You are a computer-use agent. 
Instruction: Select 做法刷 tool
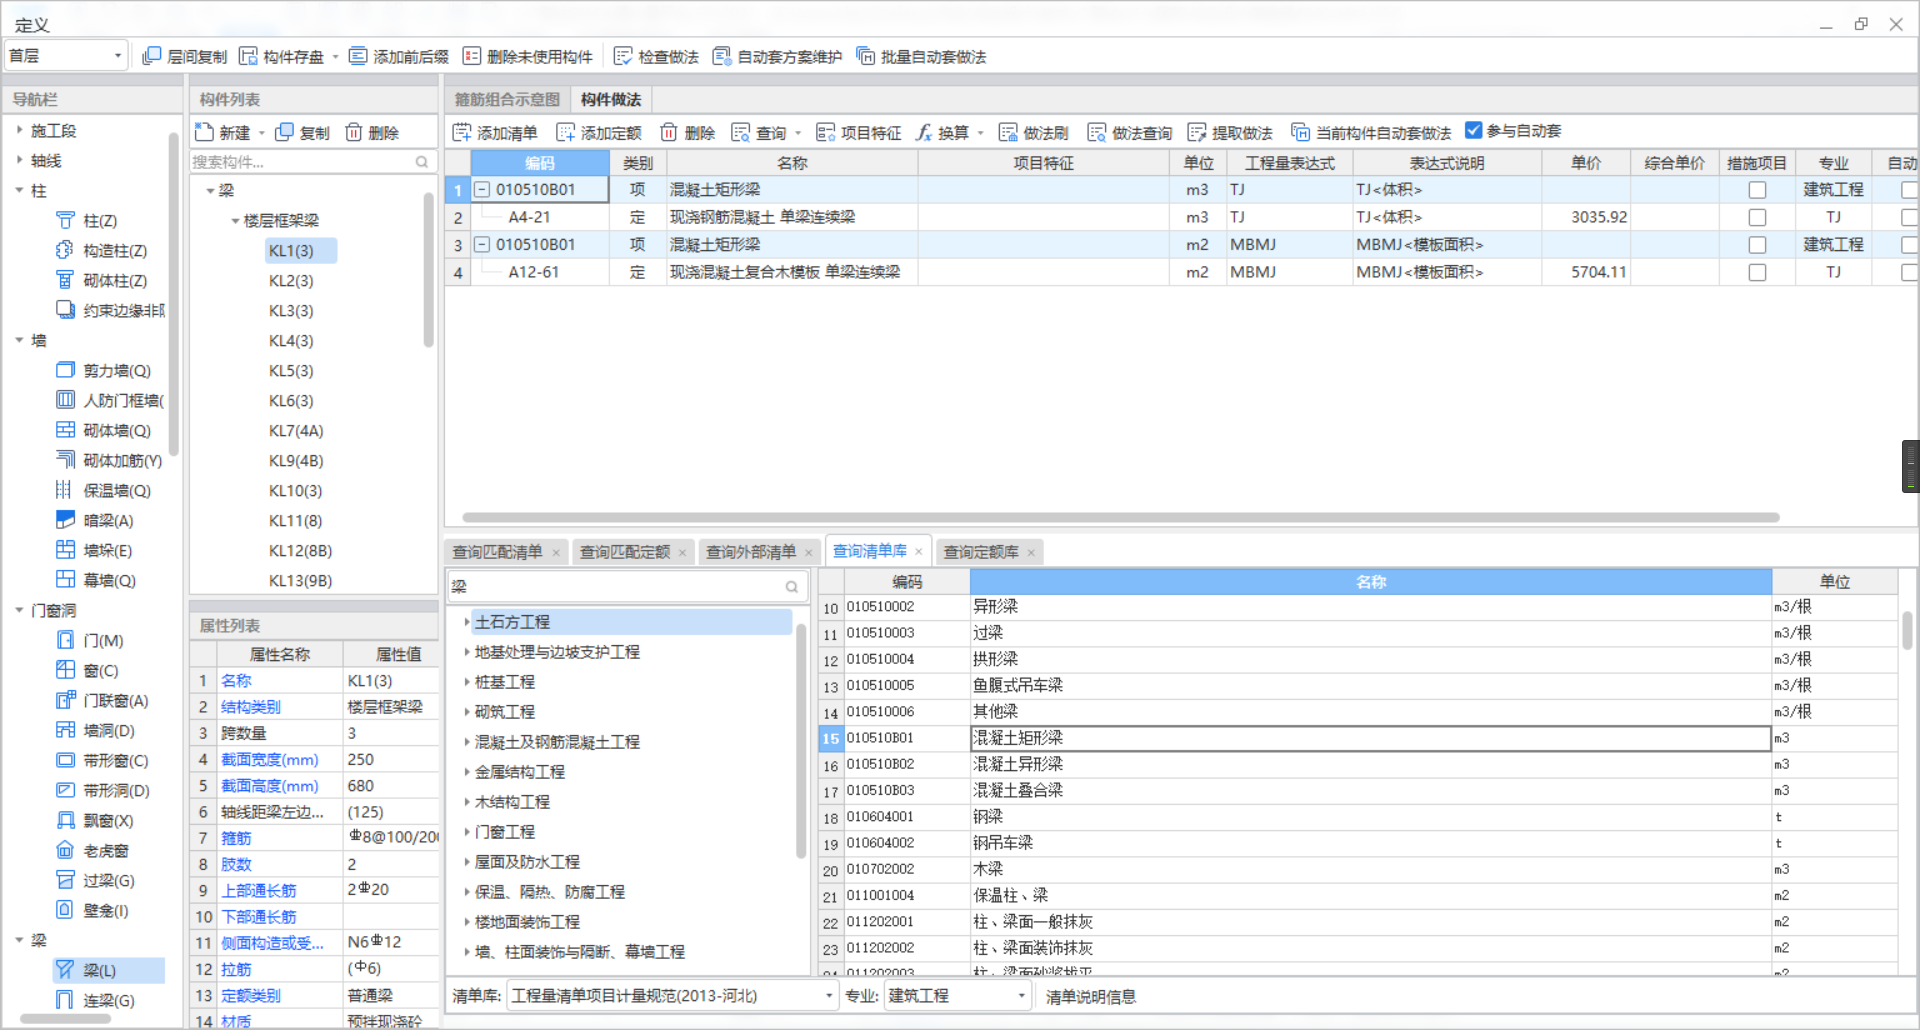point(1033,132)
